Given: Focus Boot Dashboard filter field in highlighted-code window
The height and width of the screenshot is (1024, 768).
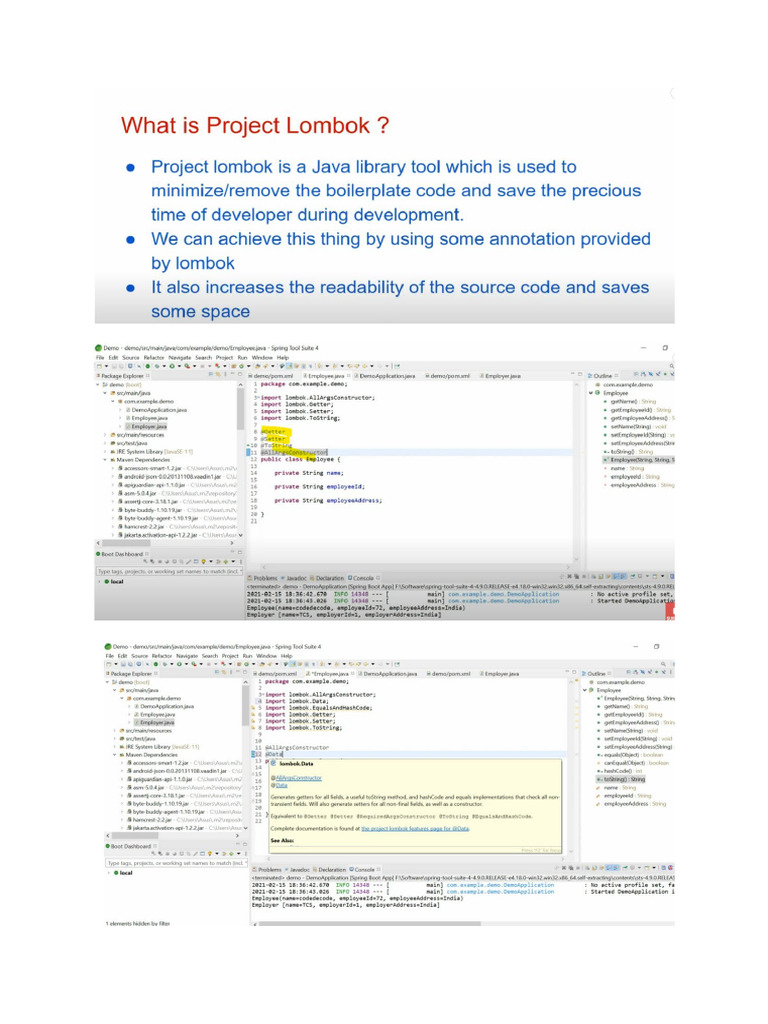Looking at the screenshot, I should coord(169,571).
